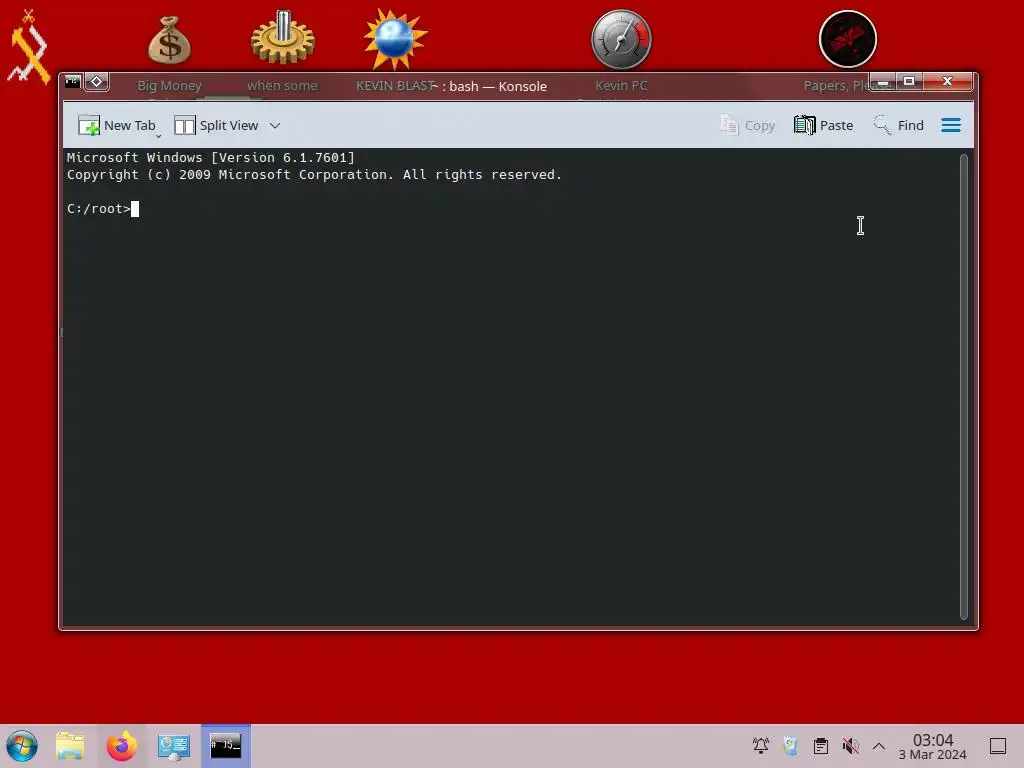This screenshot has height=768, width=1024.
Task: Open the notifications bell tray icon
Action: (x=761, y=746)
